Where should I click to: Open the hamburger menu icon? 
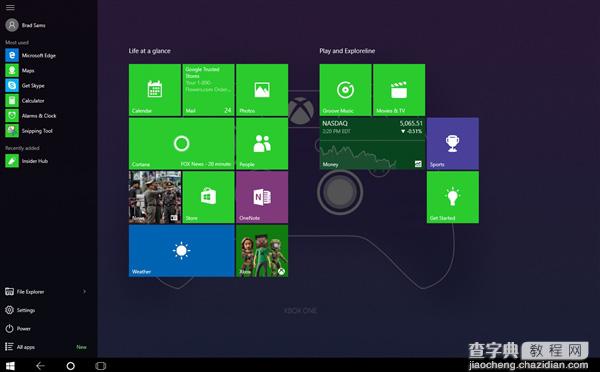10,7
